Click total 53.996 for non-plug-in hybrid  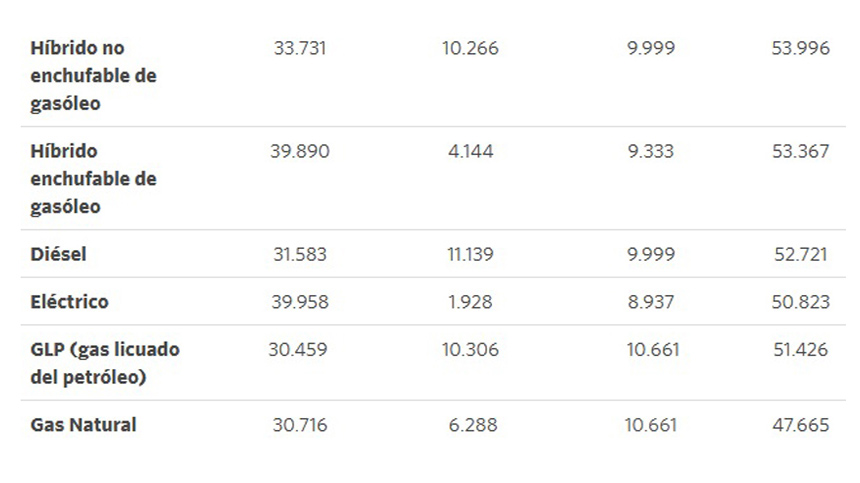pyautogui.click(x=801, y=48)
